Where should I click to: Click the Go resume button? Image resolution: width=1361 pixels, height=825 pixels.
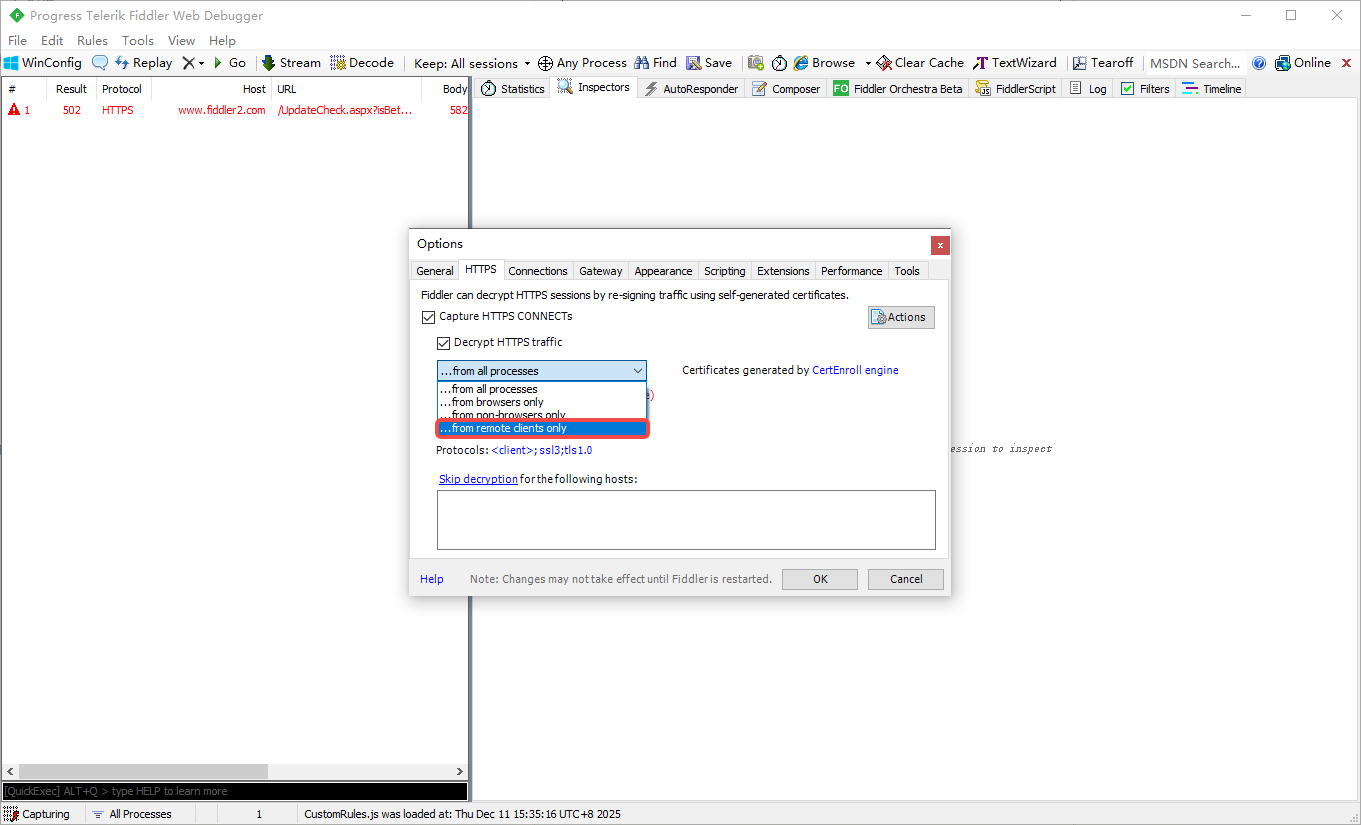(230, 63)
